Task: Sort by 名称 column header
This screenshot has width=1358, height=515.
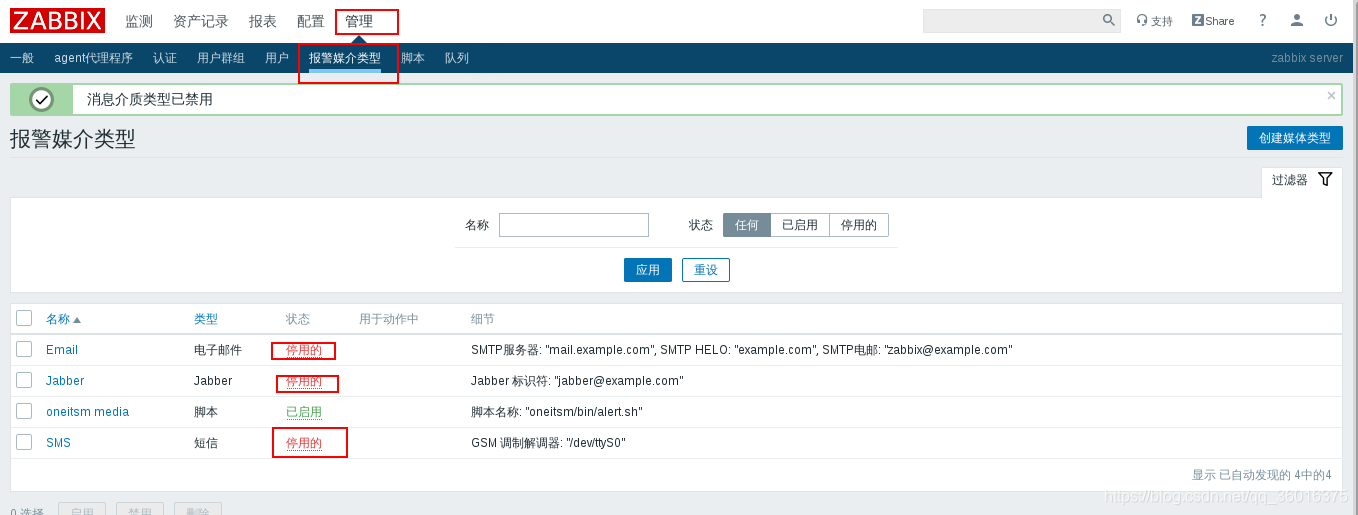Action: click(63, 319)
